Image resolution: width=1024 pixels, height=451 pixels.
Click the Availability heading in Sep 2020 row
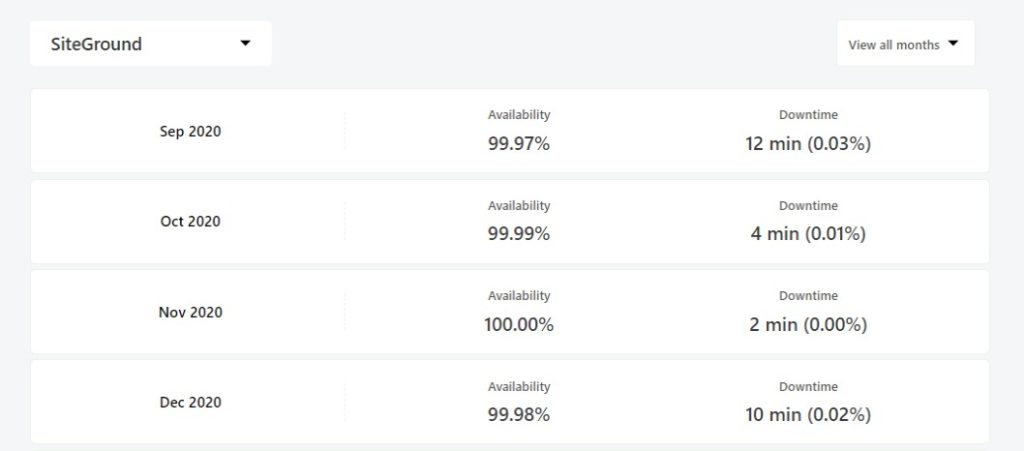tap(519, 115)
